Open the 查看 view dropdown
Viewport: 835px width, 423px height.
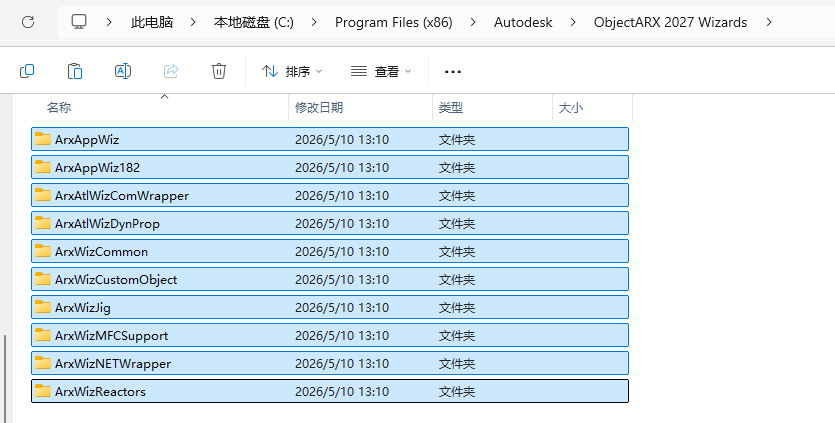(381, 71)
